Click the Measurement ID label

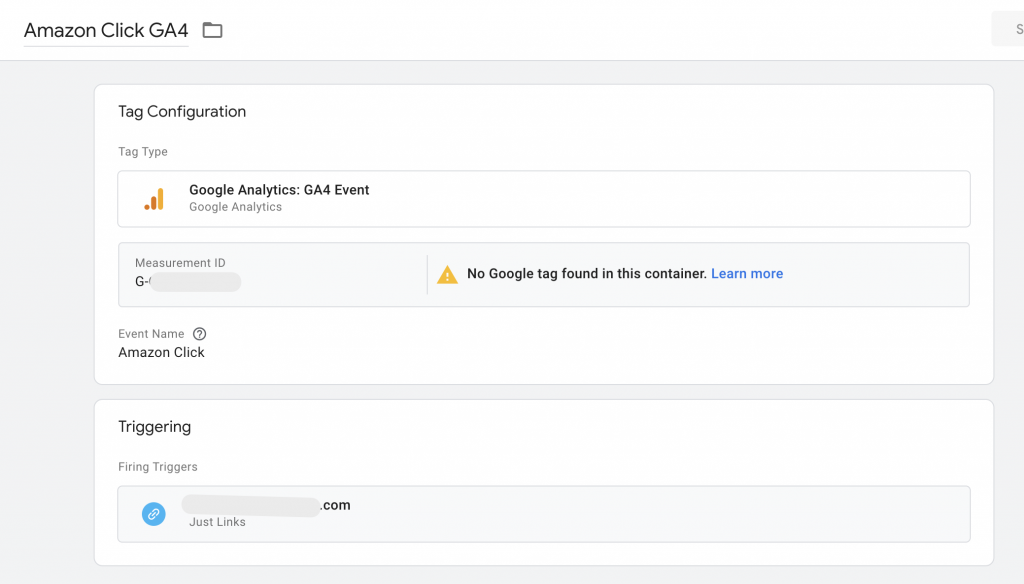click(180, 263)
